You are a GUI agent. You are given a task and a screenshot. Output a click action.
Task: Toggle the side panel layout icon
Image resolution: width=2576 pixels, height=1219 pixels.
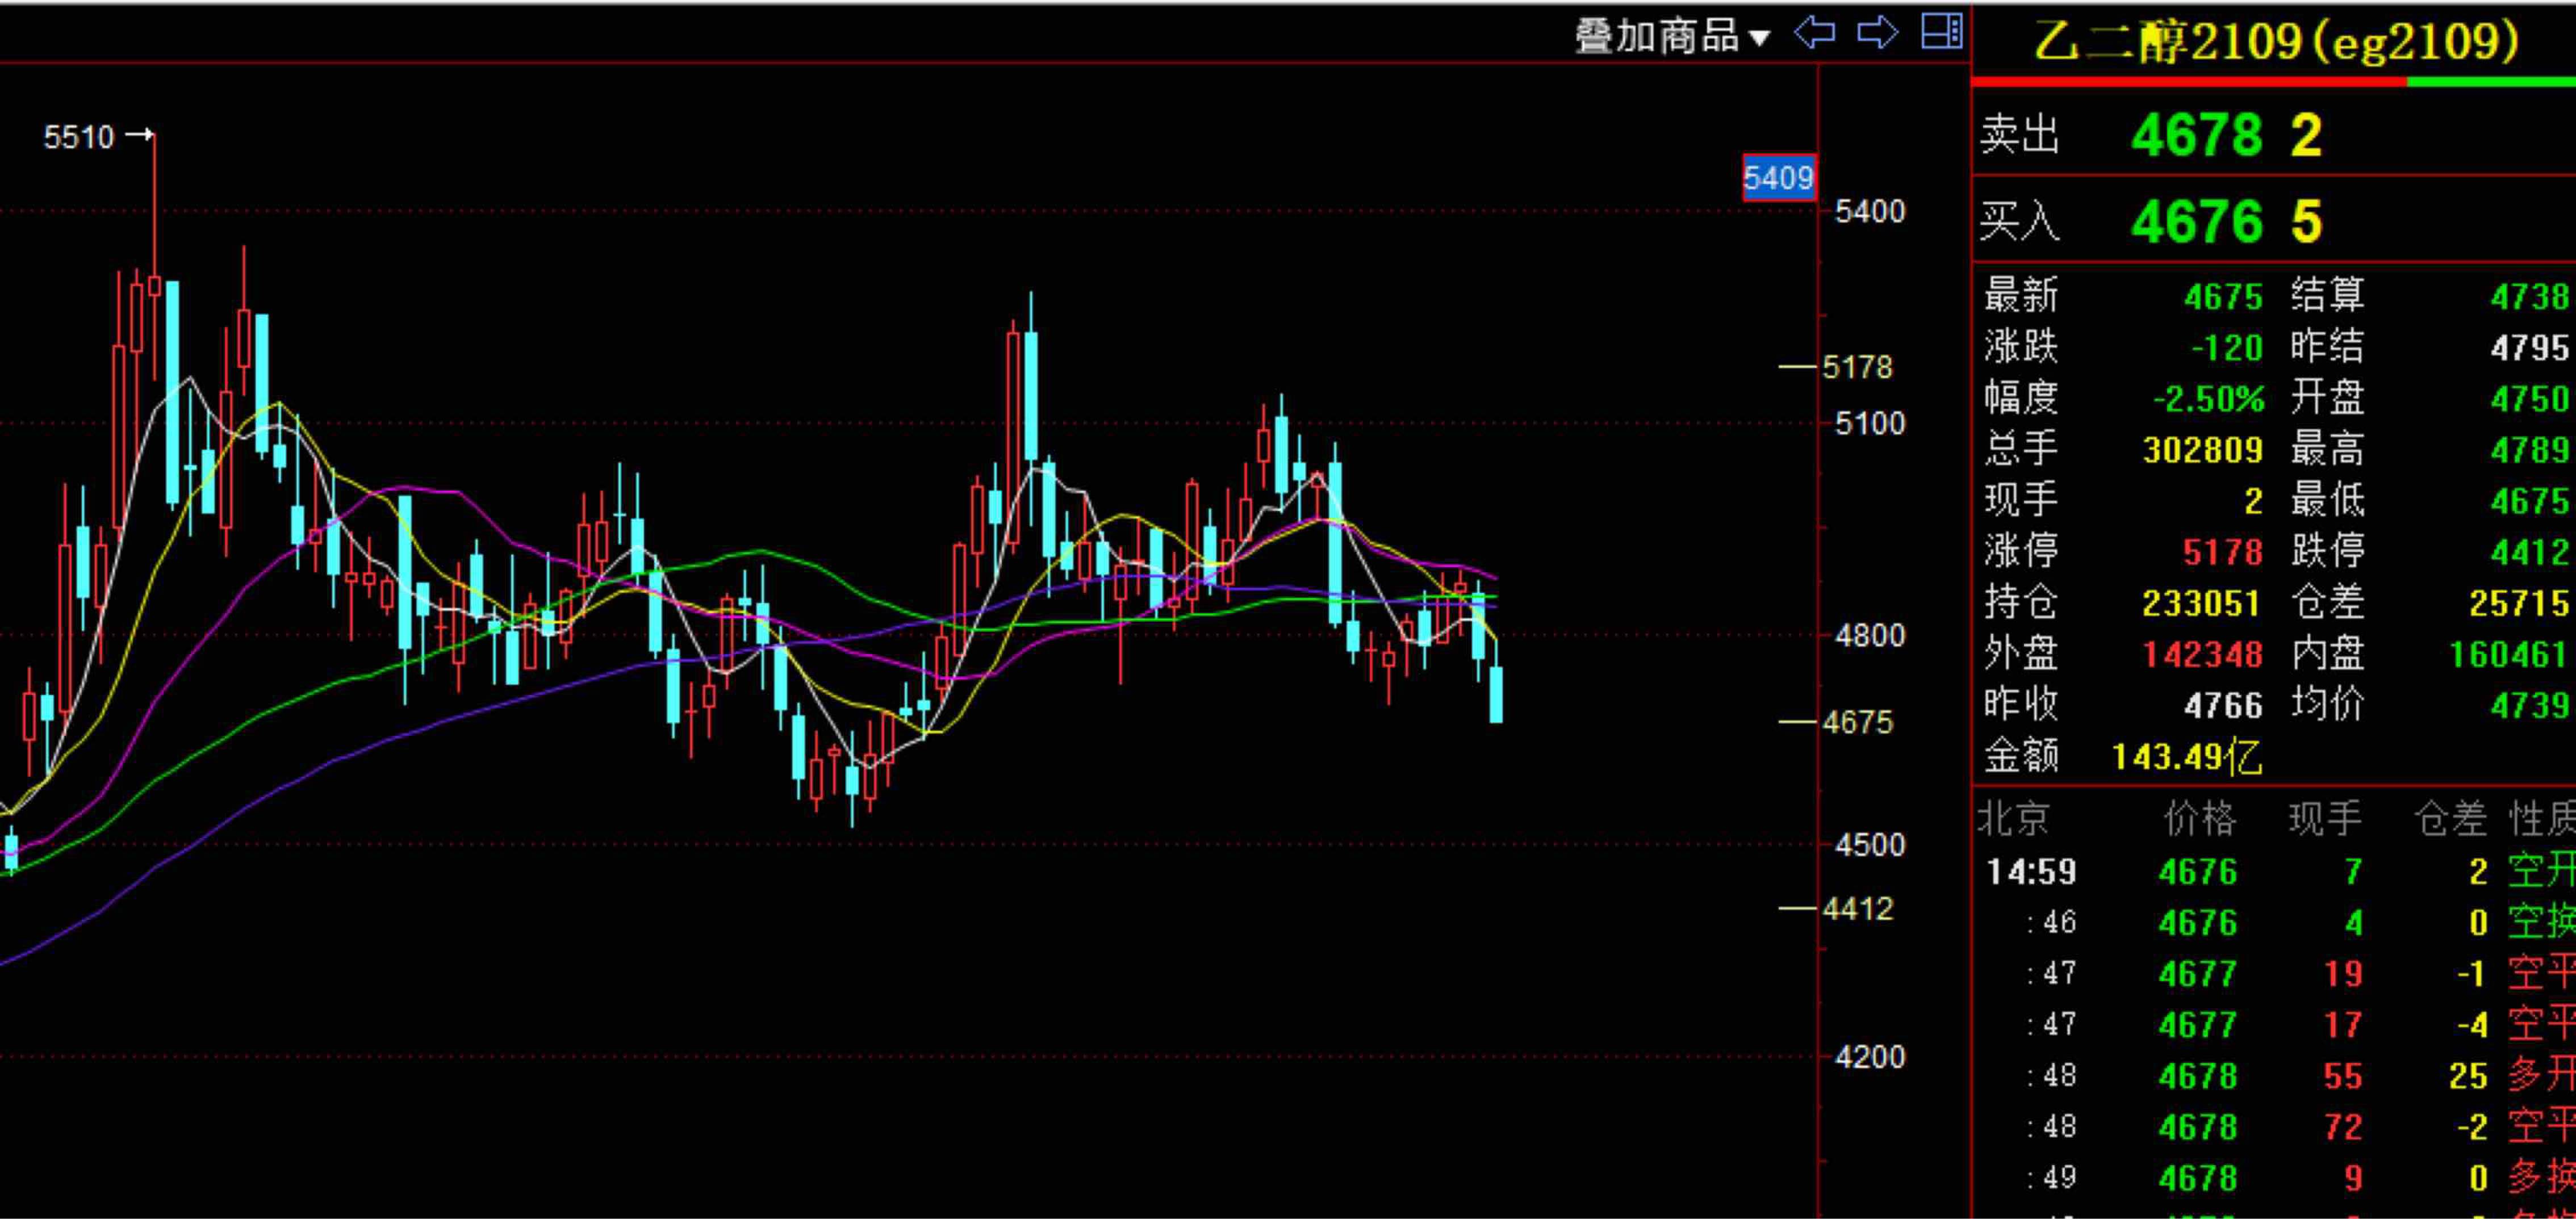coord(1942,32)
